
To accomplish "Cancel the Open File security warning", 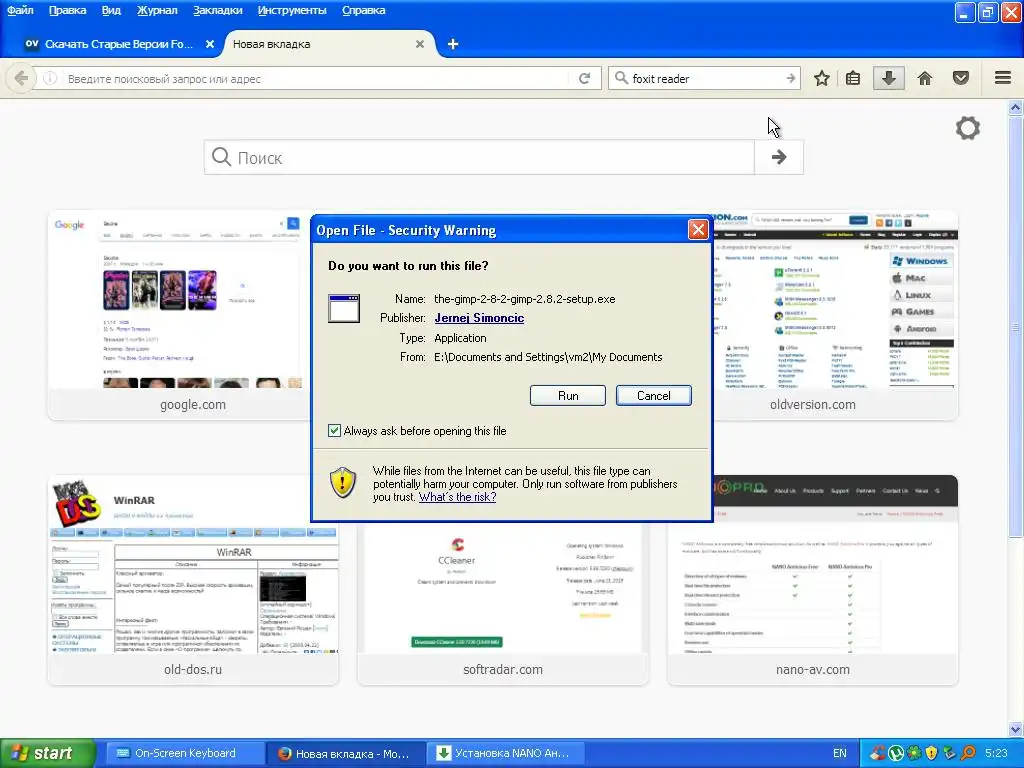I will tap(653, 396).
